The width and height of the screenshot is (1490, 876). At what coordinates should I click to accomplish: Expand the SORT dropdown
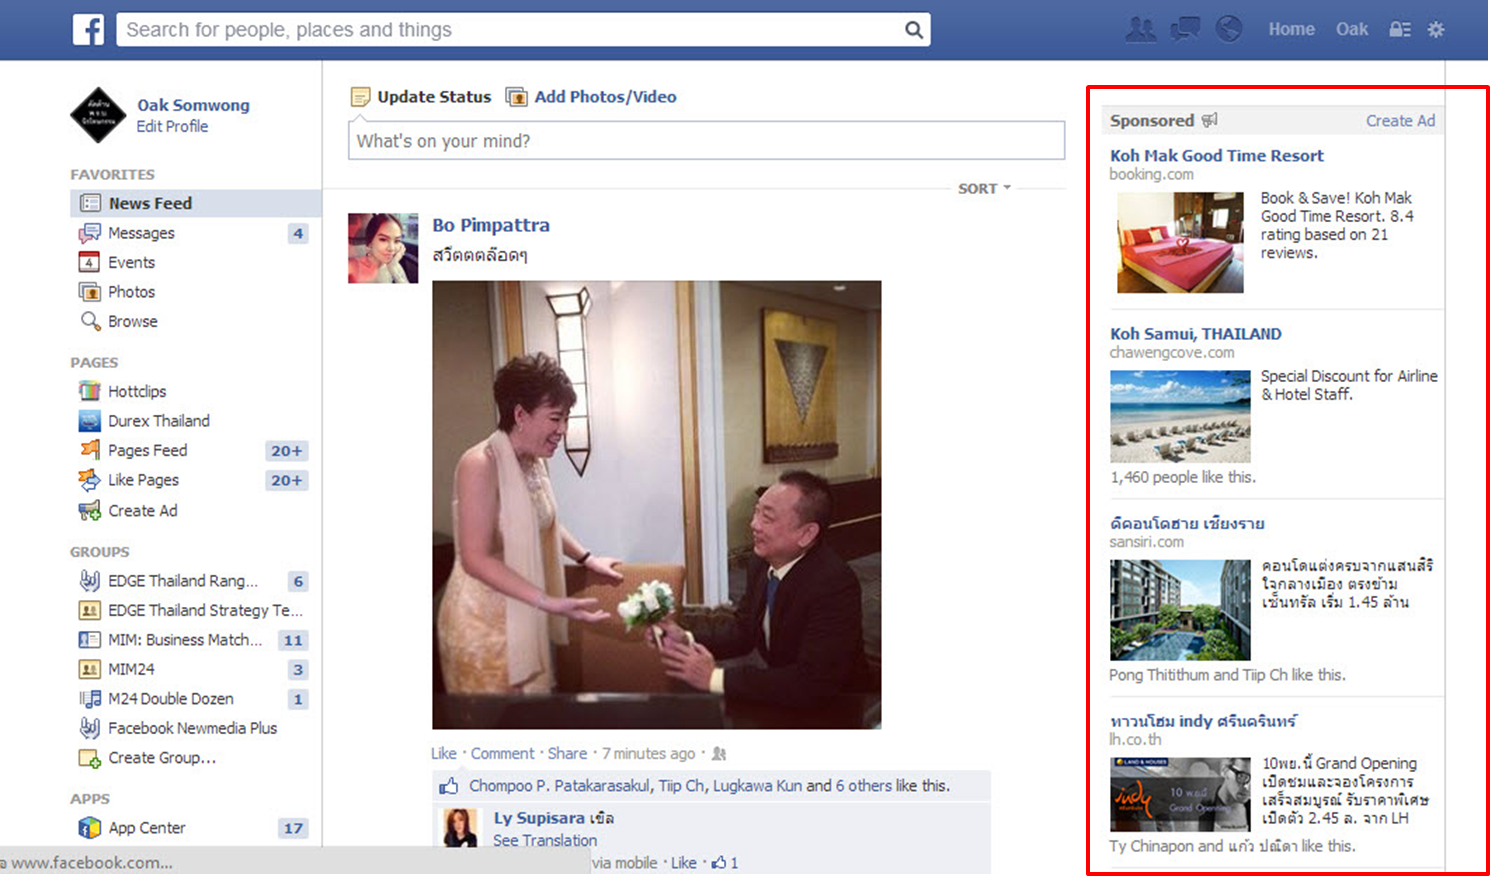coord(984,188)
